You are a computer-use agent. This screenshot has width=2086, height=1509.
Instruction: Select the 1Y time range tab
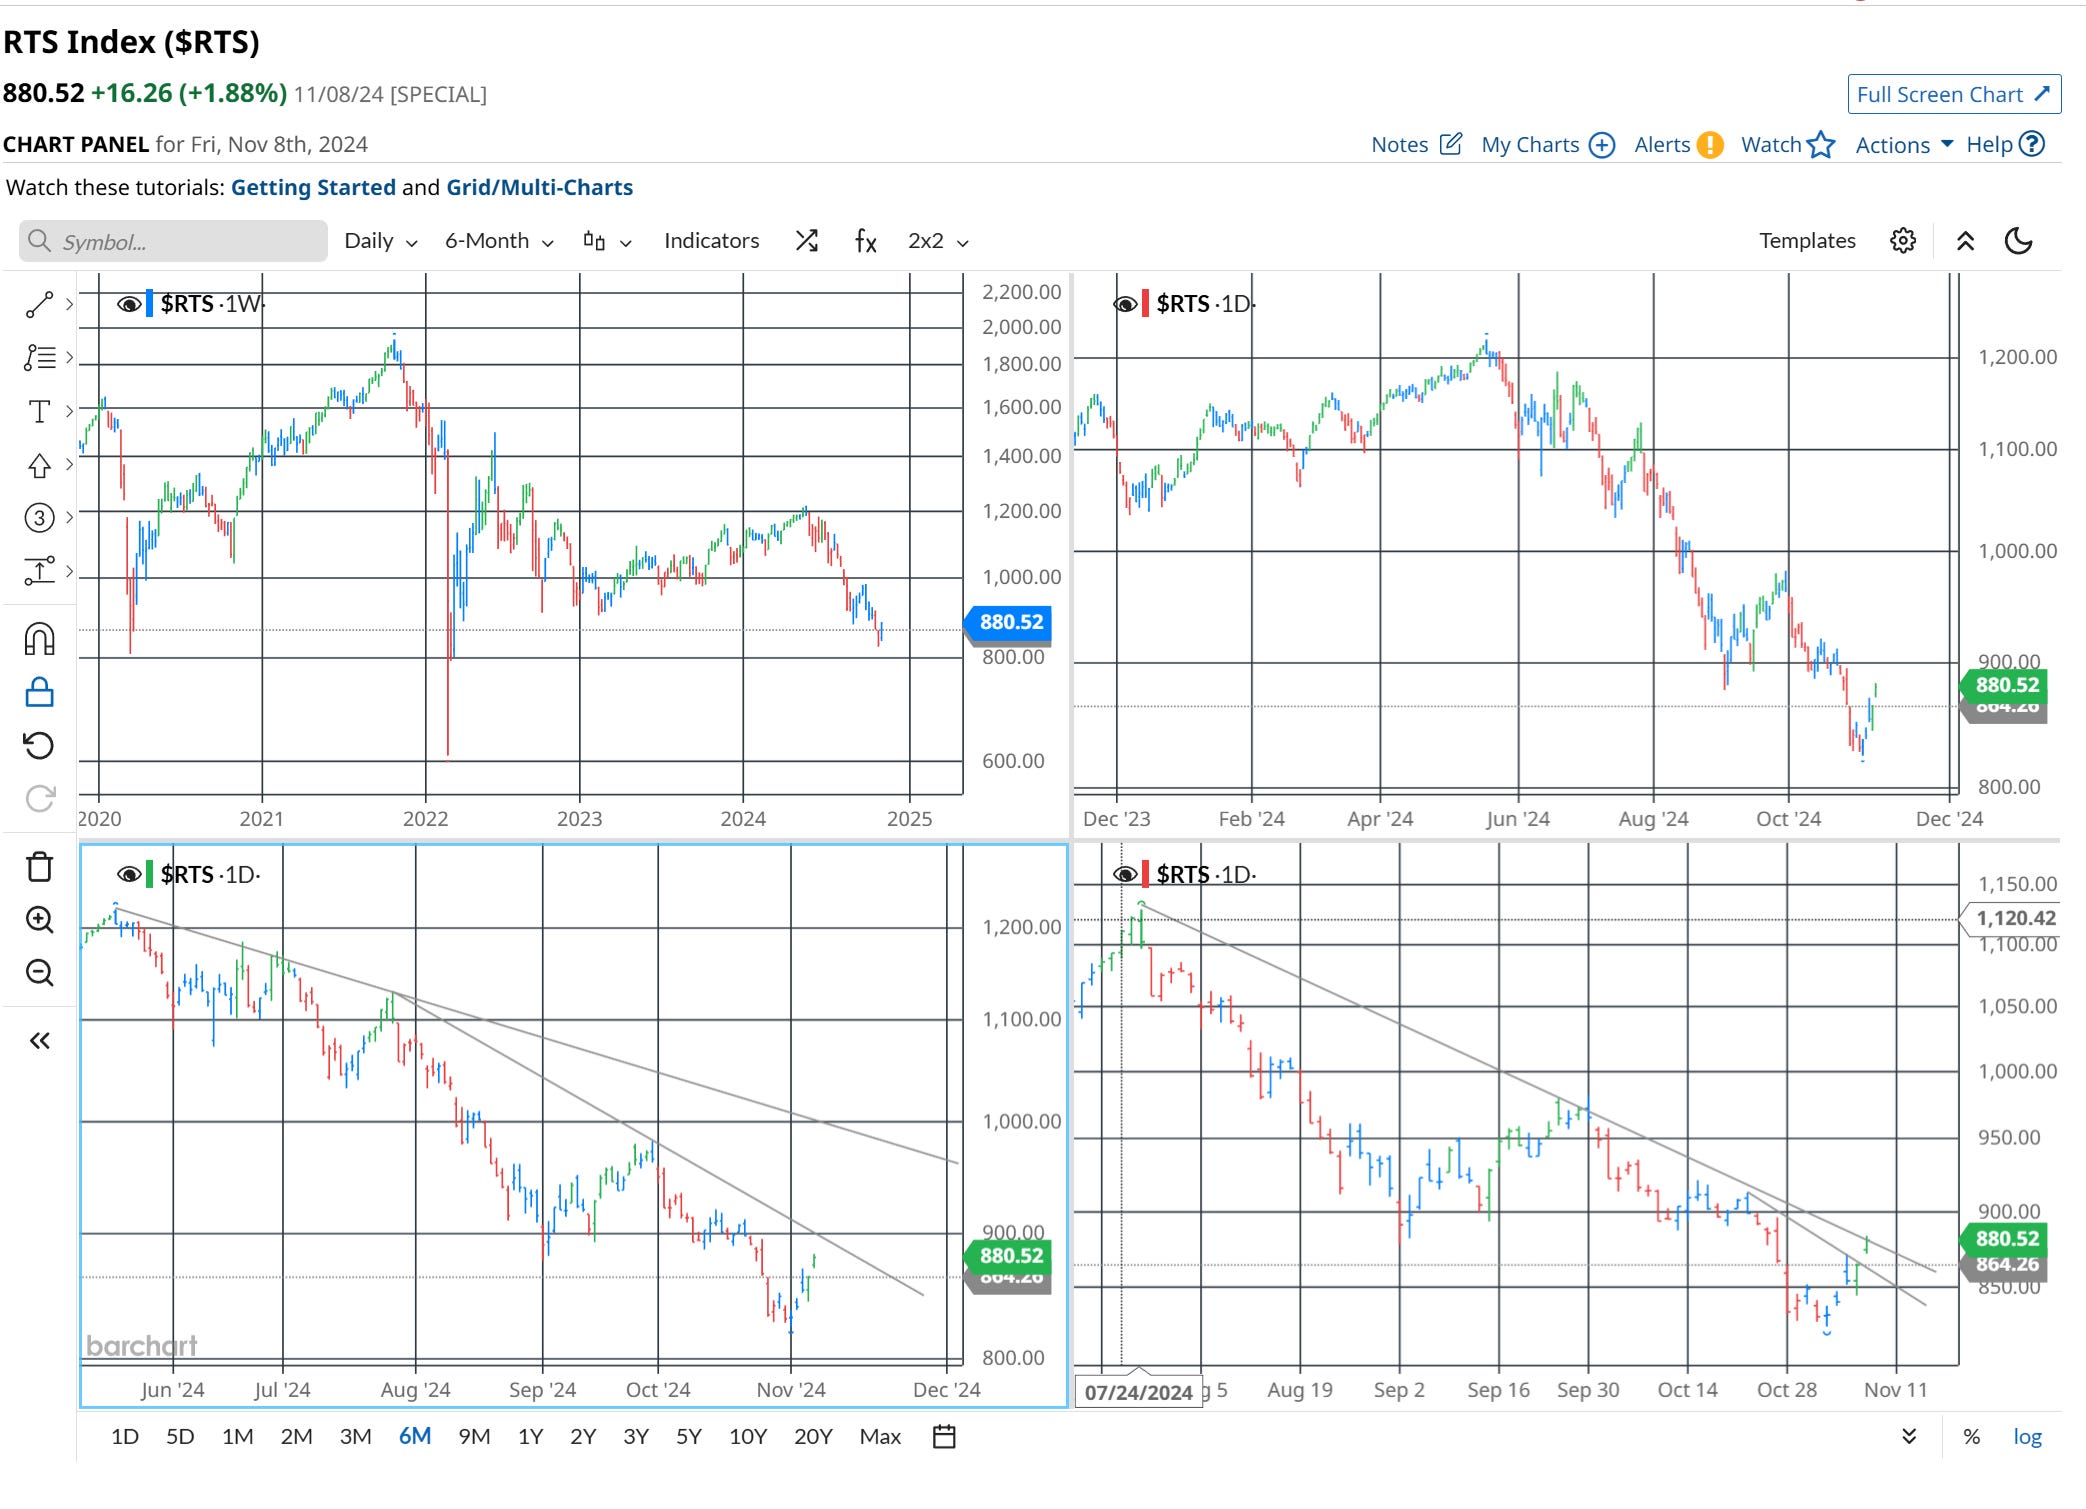(530, 1437)
